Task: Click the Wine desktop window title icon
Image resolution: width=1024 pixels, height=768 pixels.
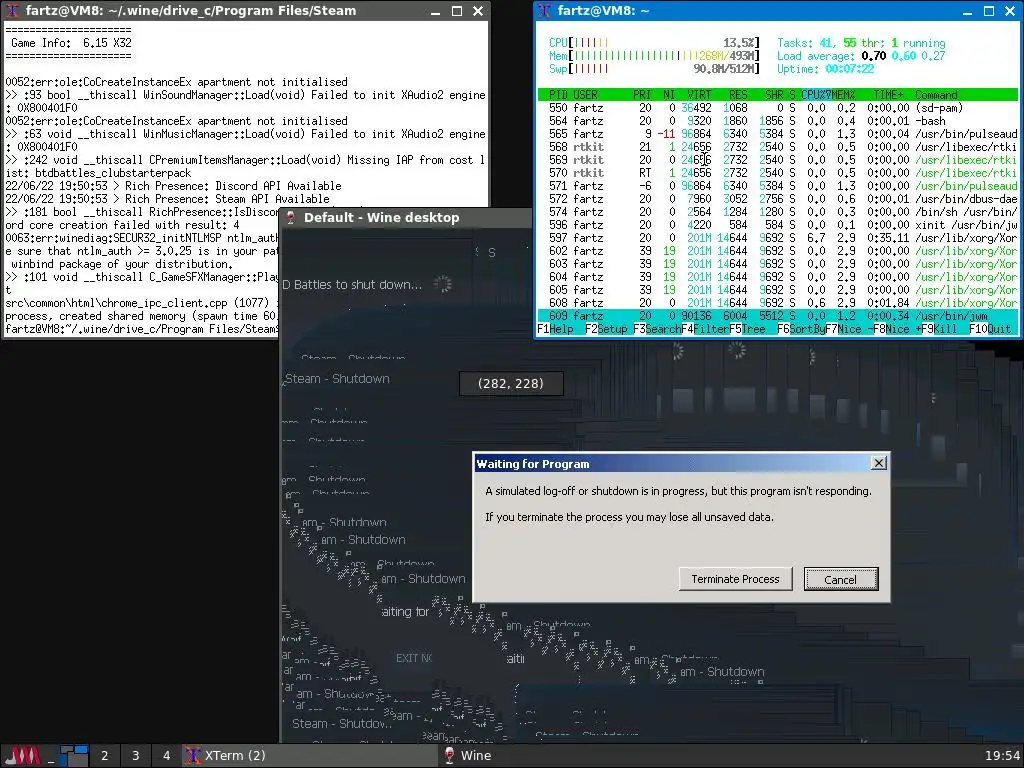Action: point(291,217)
